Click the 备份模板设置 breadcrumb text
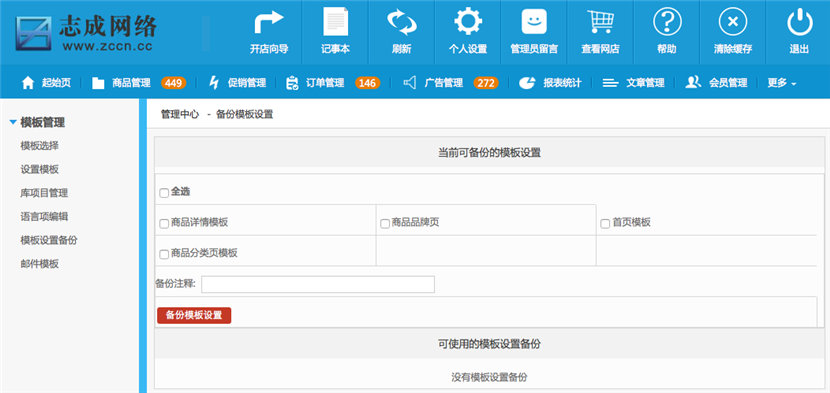This screenshot has width=830, height=393. [x=245, y=114]
